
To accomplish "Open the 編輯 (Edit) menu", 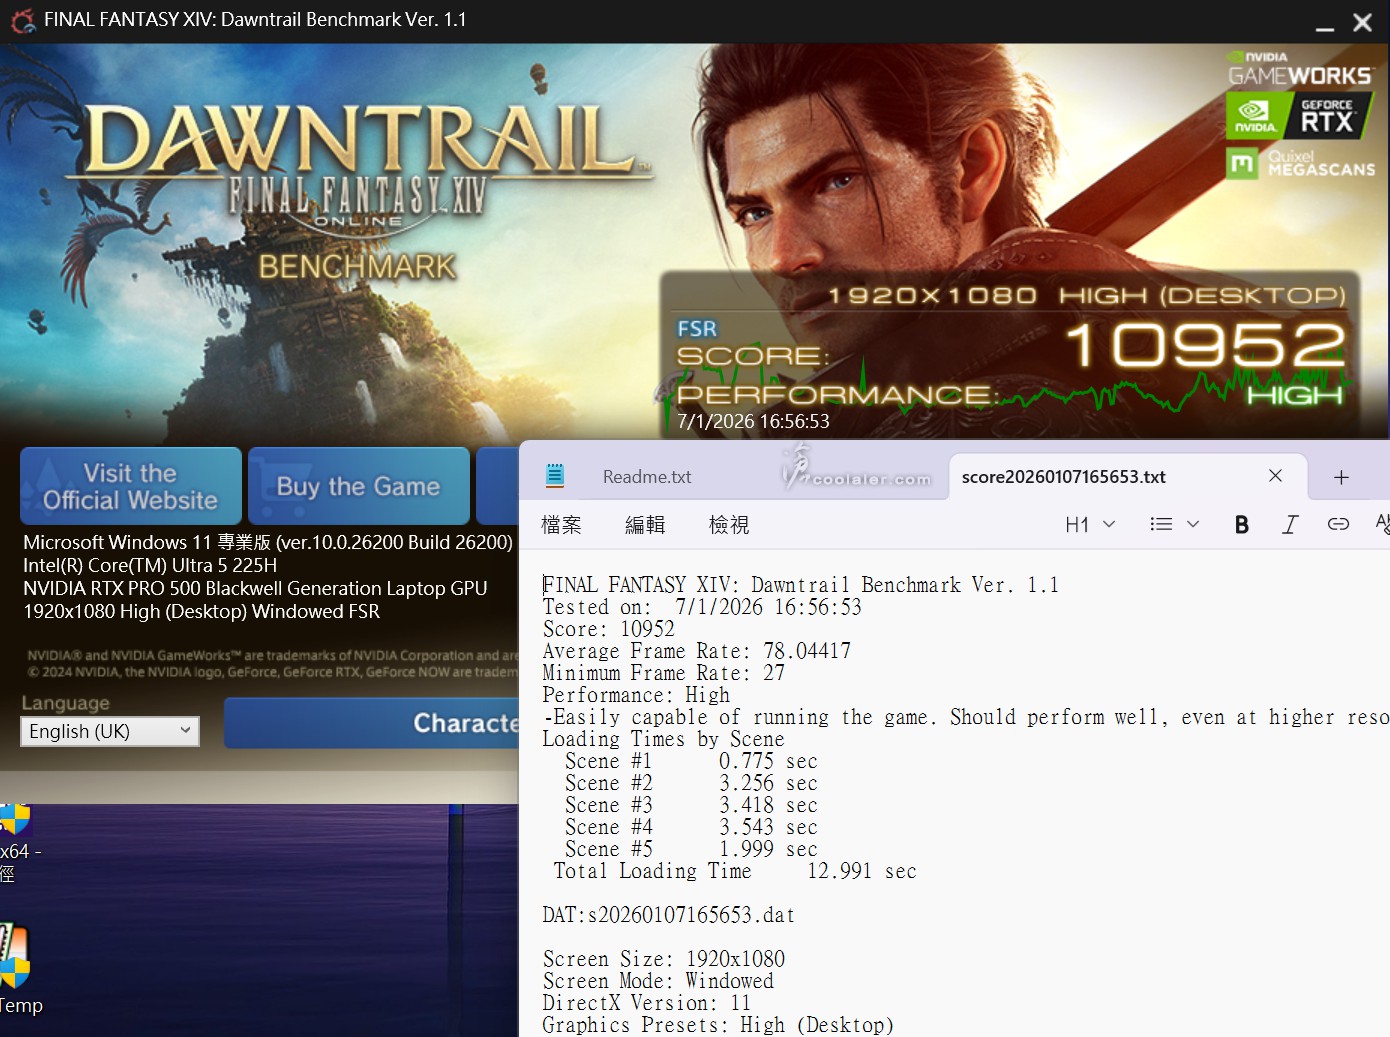I will [x=645, y=525].
